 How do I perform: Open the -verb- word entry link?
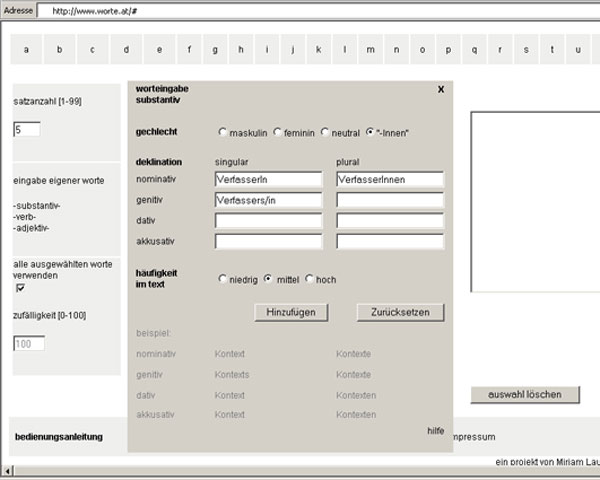[x=26, y=217]
